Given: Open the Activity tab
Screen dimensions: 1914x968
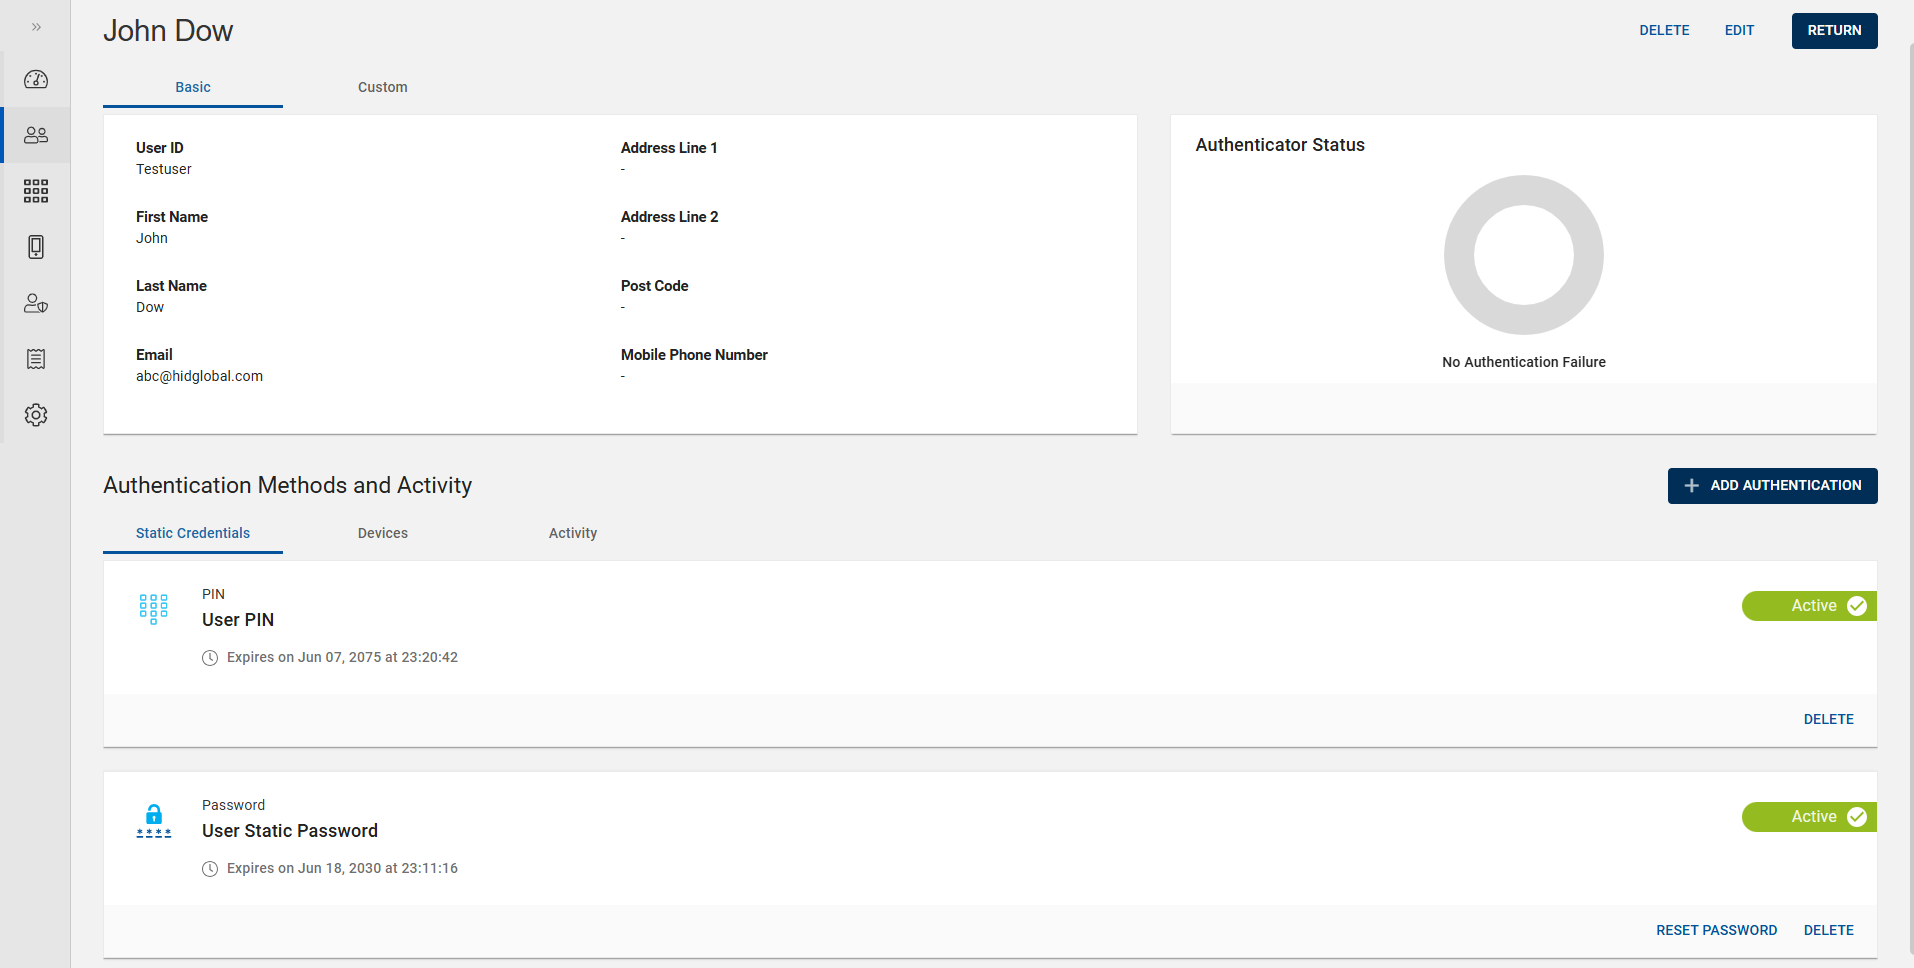Looking at the screenshot, I should click(572, 533).
